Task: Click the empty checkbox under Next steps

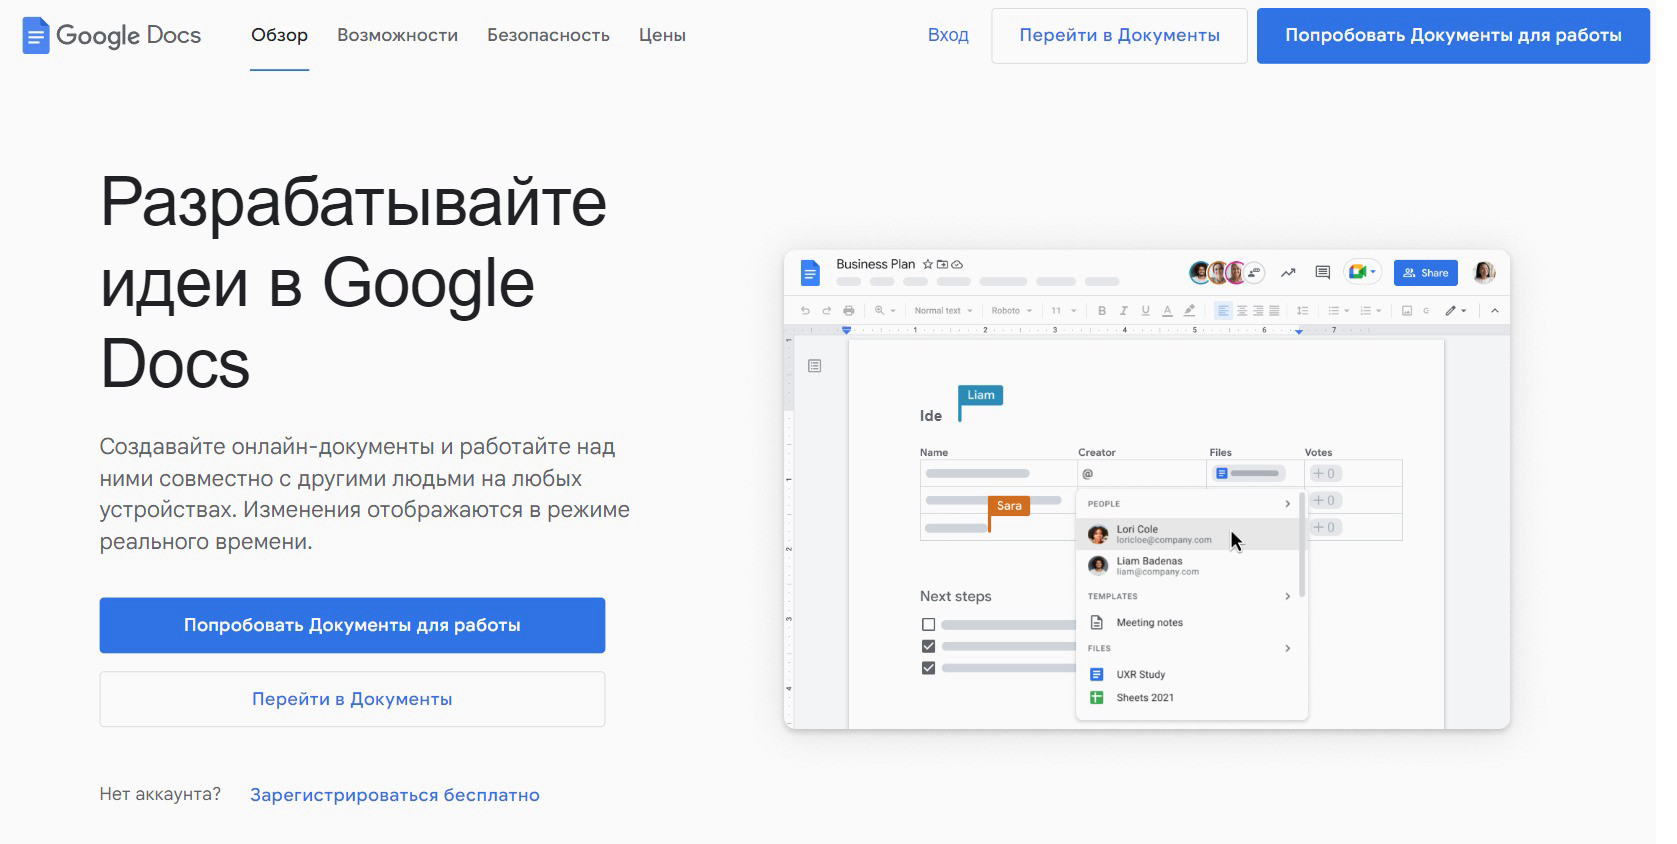Action: (x=928, y=624)
